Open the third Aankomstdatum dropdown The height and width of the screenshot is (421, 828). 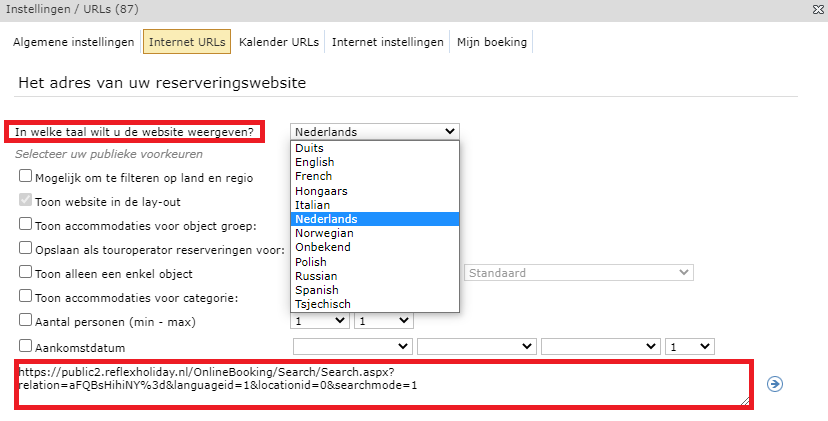(x=601, y=347)
